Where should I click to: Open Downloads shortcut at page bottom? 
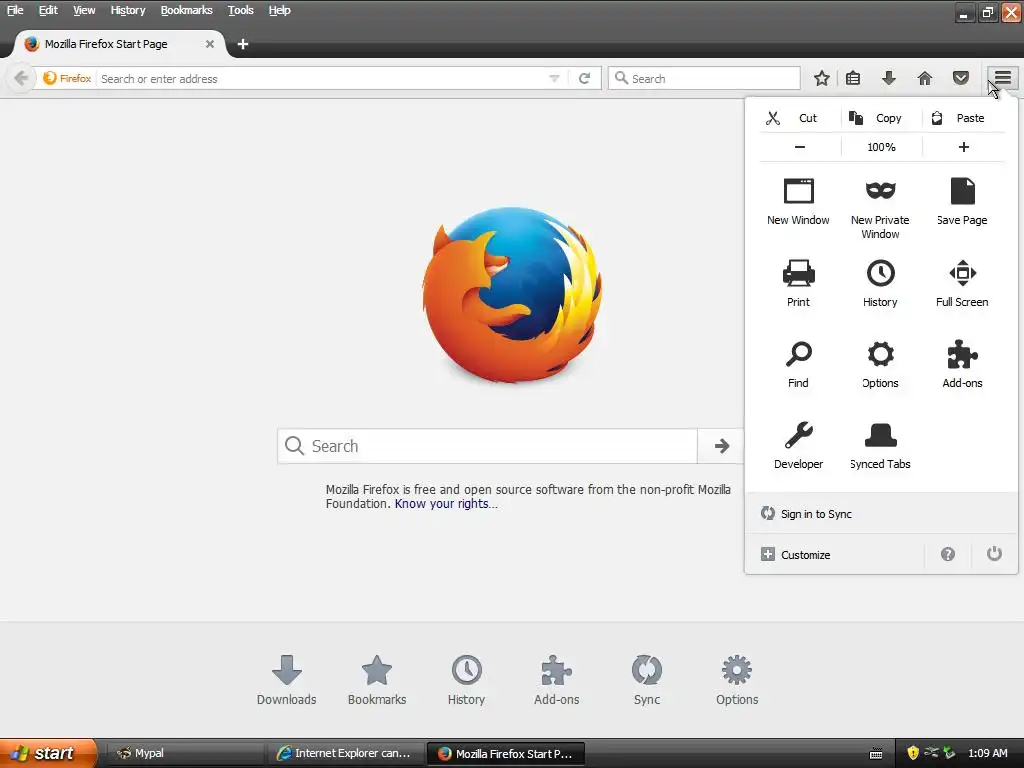click(286, 680)
